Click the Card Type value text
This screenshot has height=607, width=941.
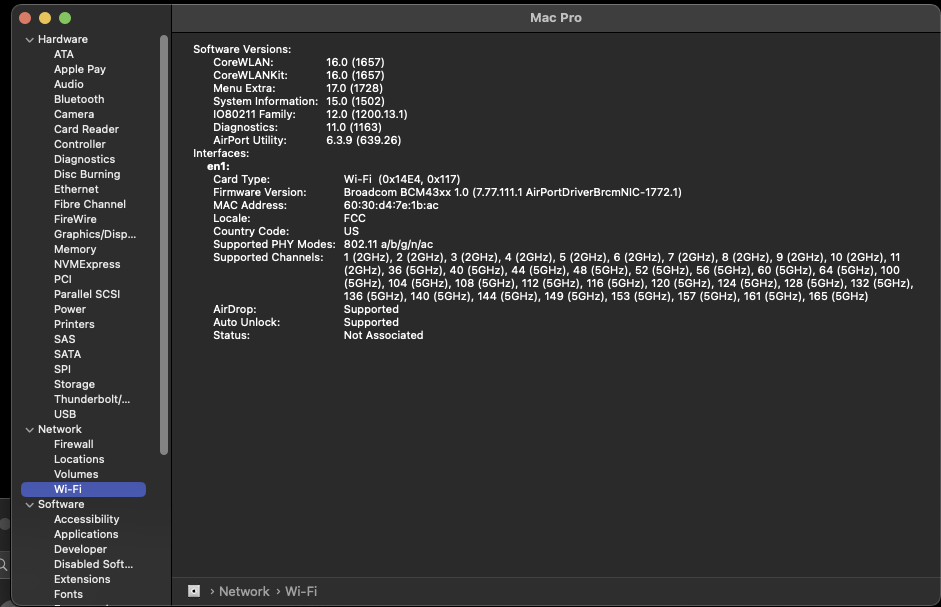pyautogui.click(x=401, y=179)
